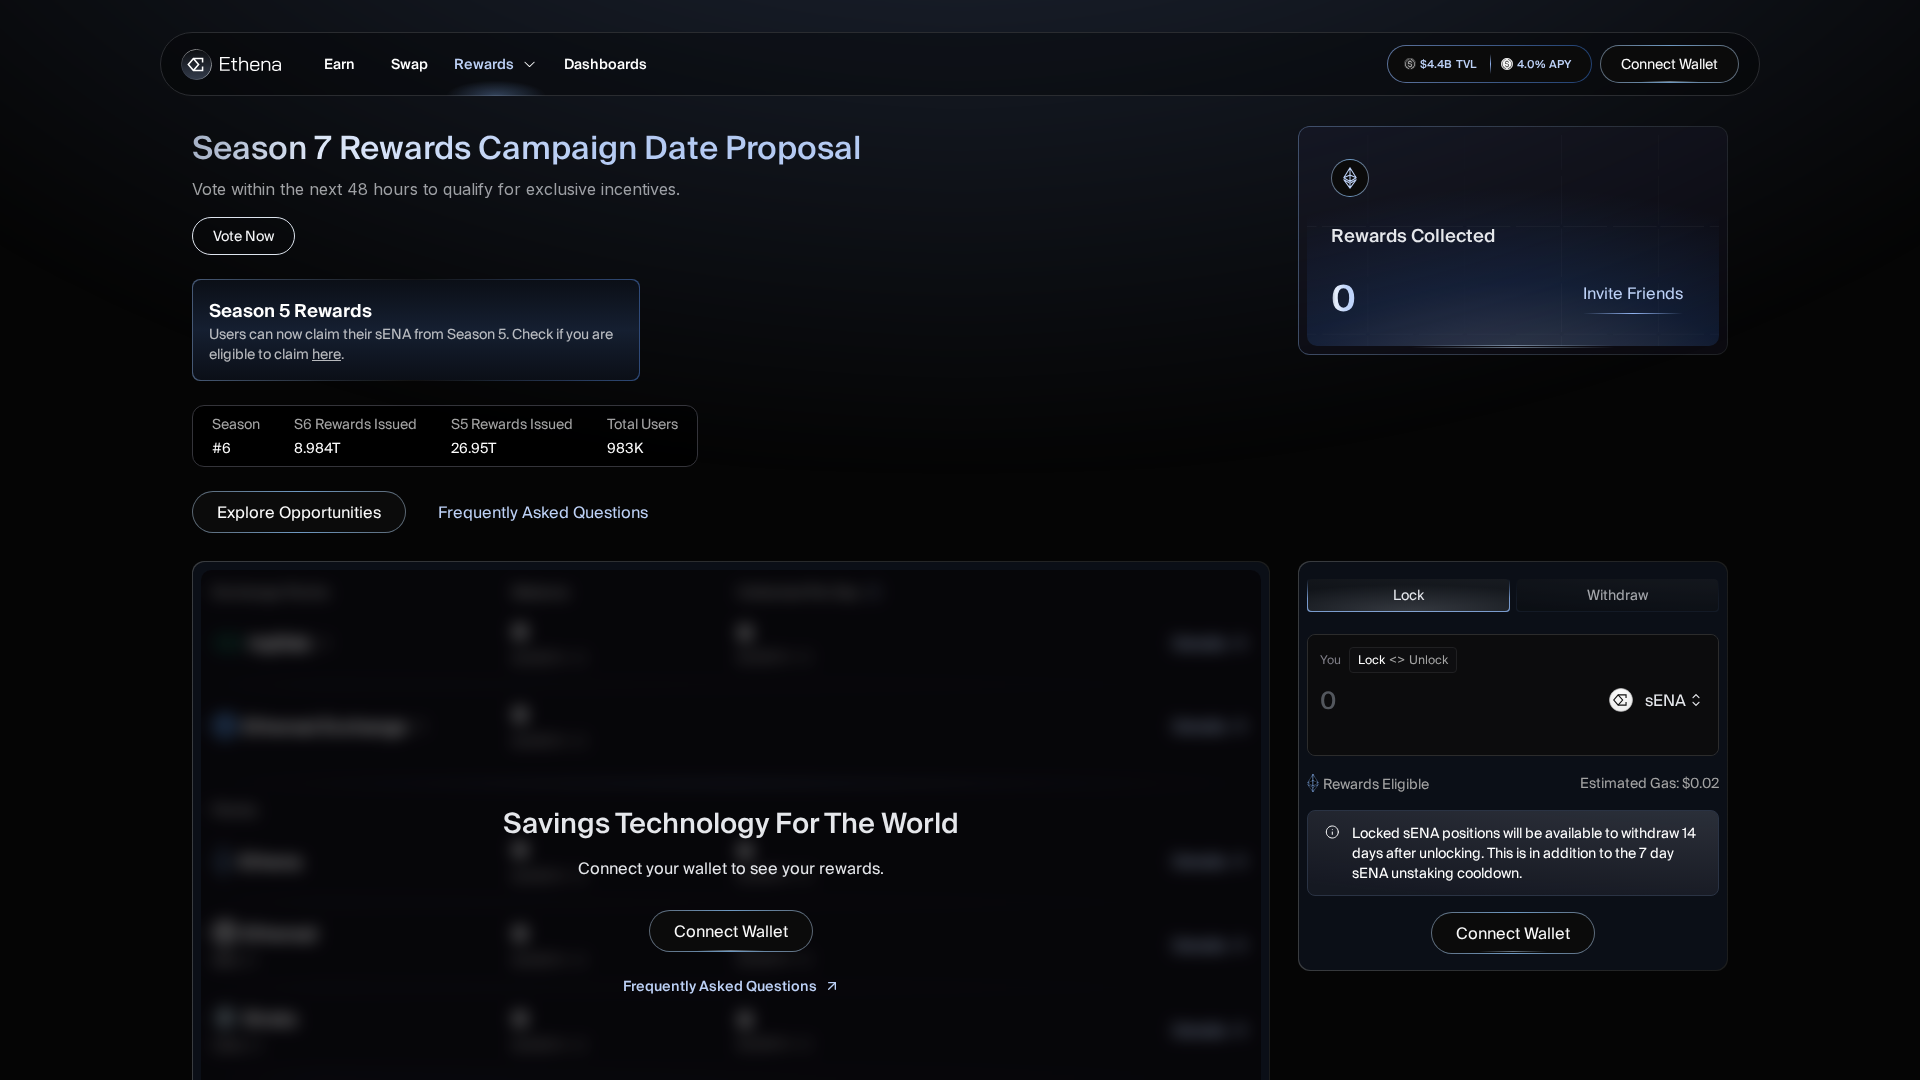Click the Season #6 value
The width and height of the screenshot is (1920, 1080).
221,448
